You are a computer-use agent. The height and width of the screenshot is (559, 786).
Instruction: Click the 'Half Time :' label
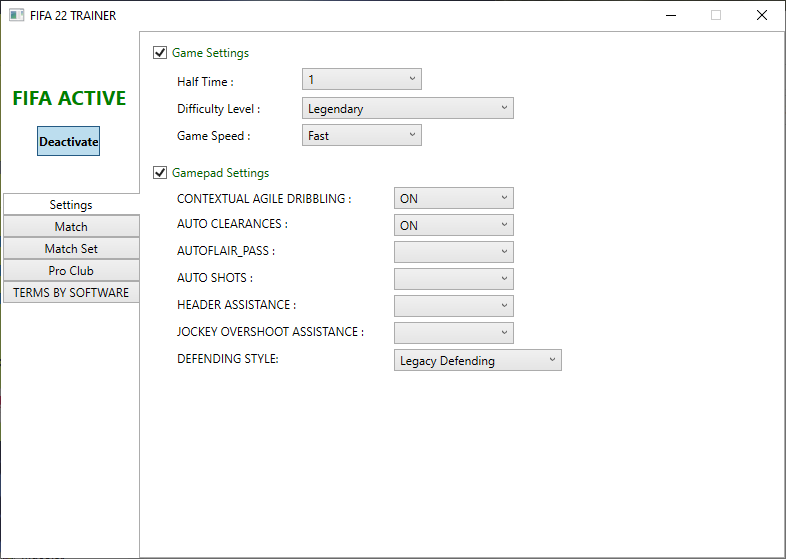(206, 82)
